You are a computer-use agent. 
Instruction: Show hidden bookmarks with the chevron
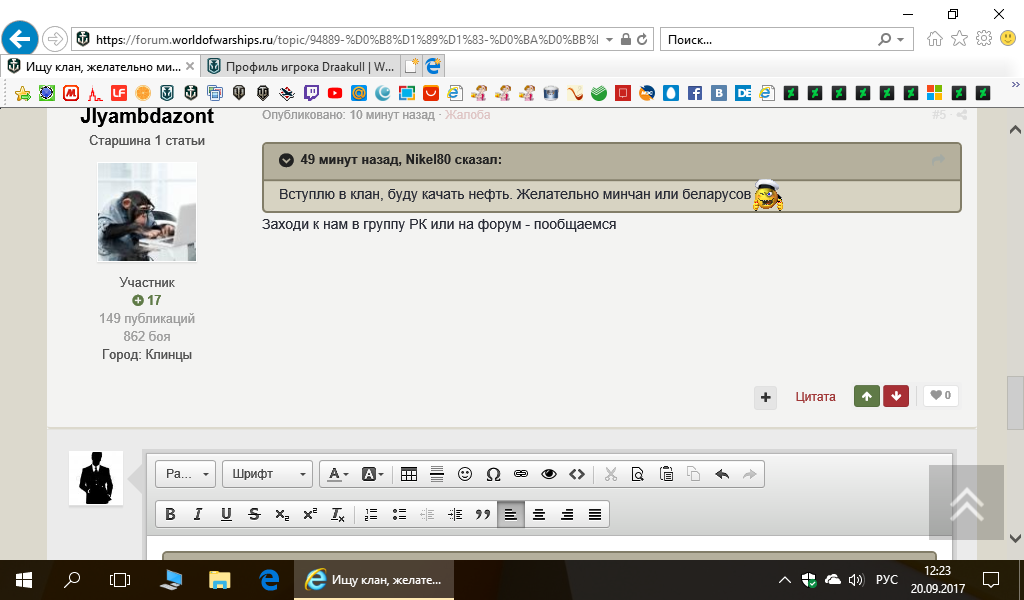pos(1016,85)
